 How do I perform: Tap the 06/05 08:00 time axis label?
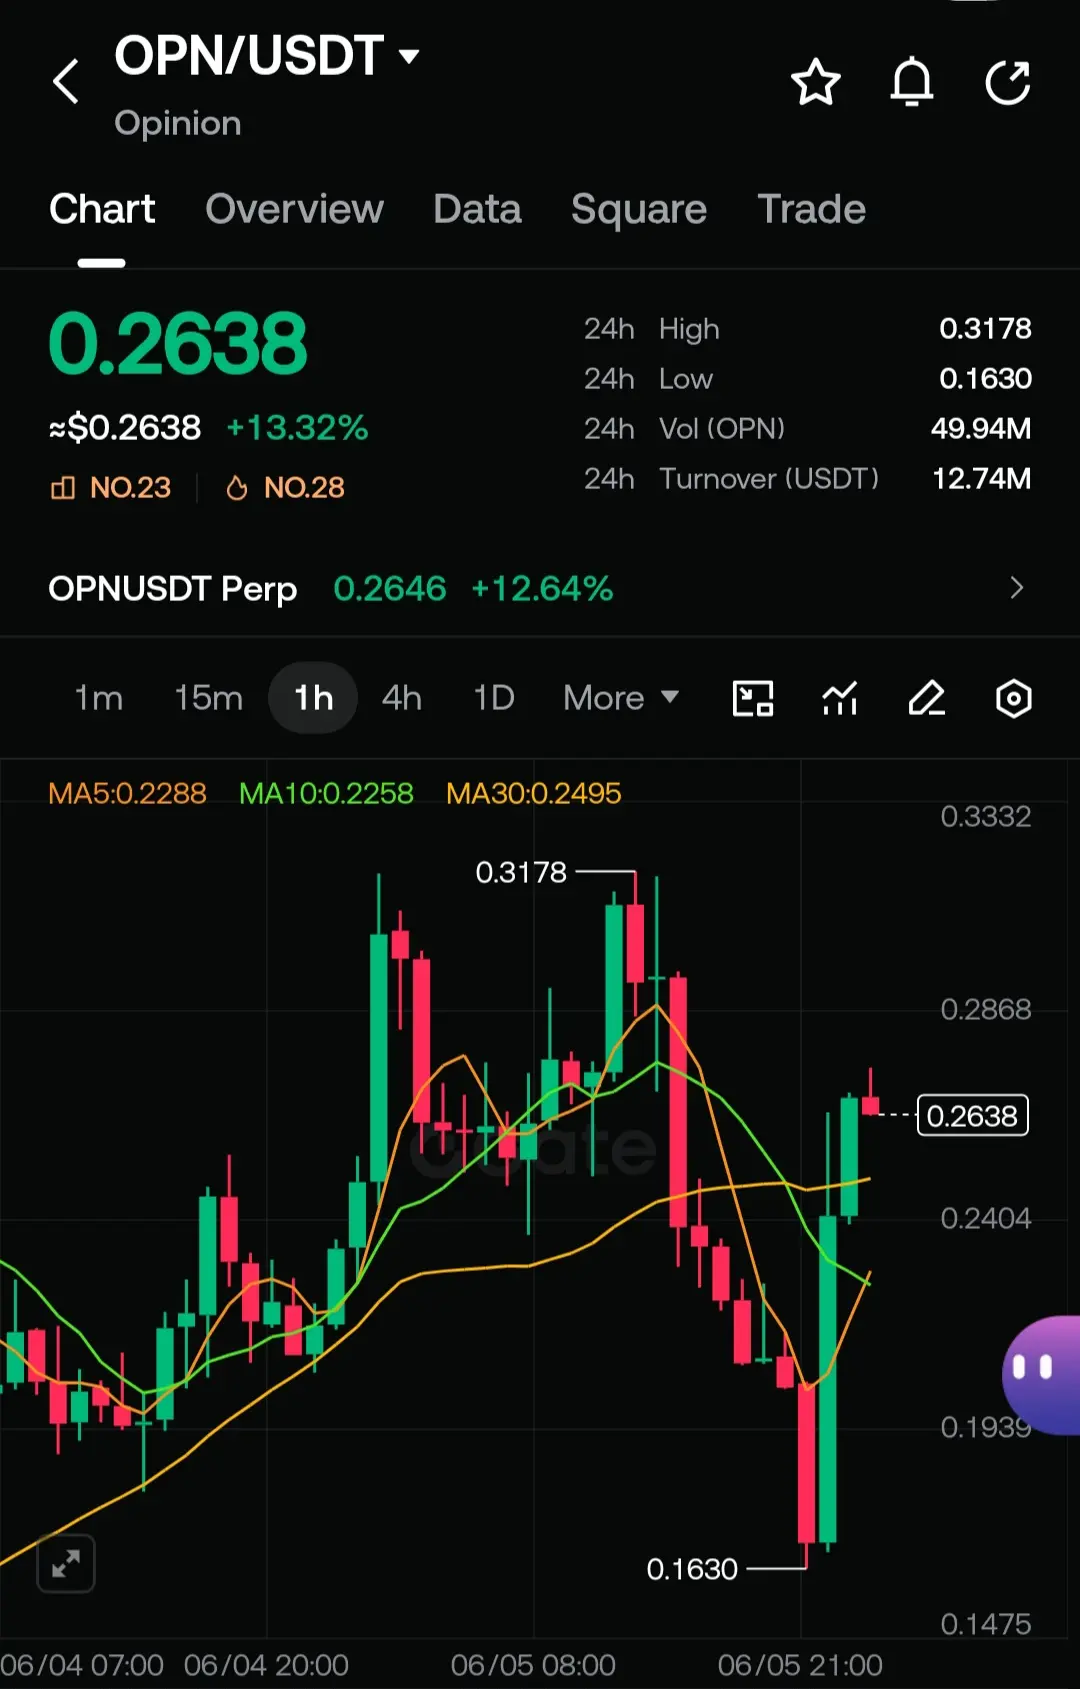click(533, 1665)
